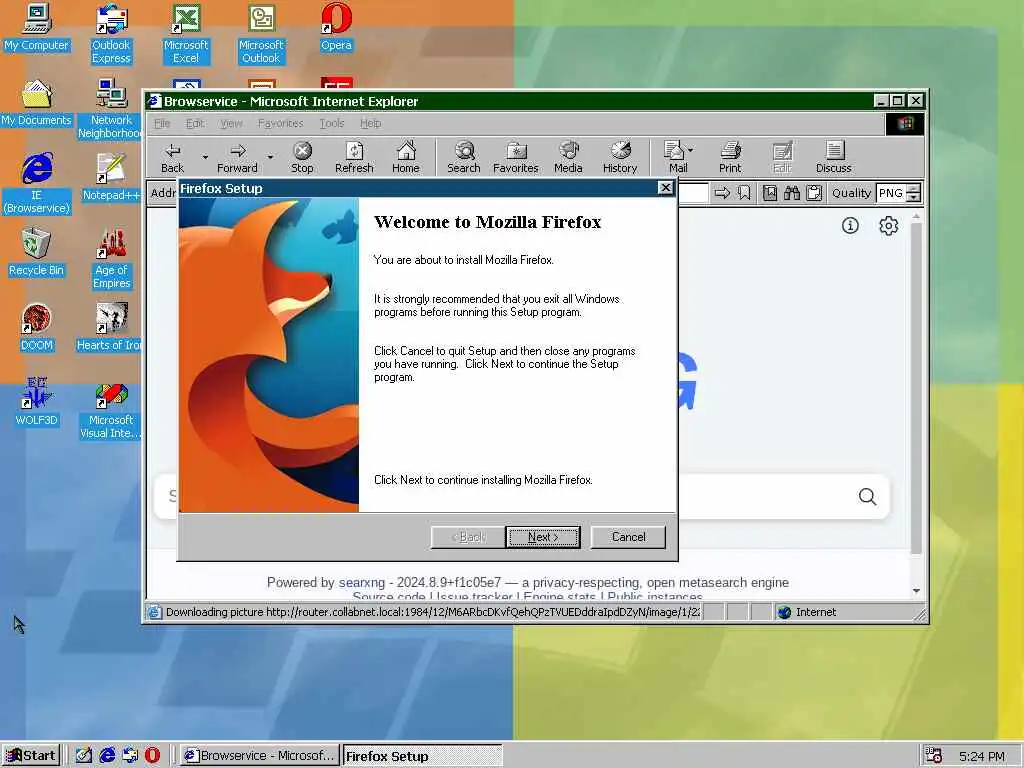Viewport: 1024px width, 768px height.
Task: Click the Quality PNG field
Action: click(x=891, y=193)
